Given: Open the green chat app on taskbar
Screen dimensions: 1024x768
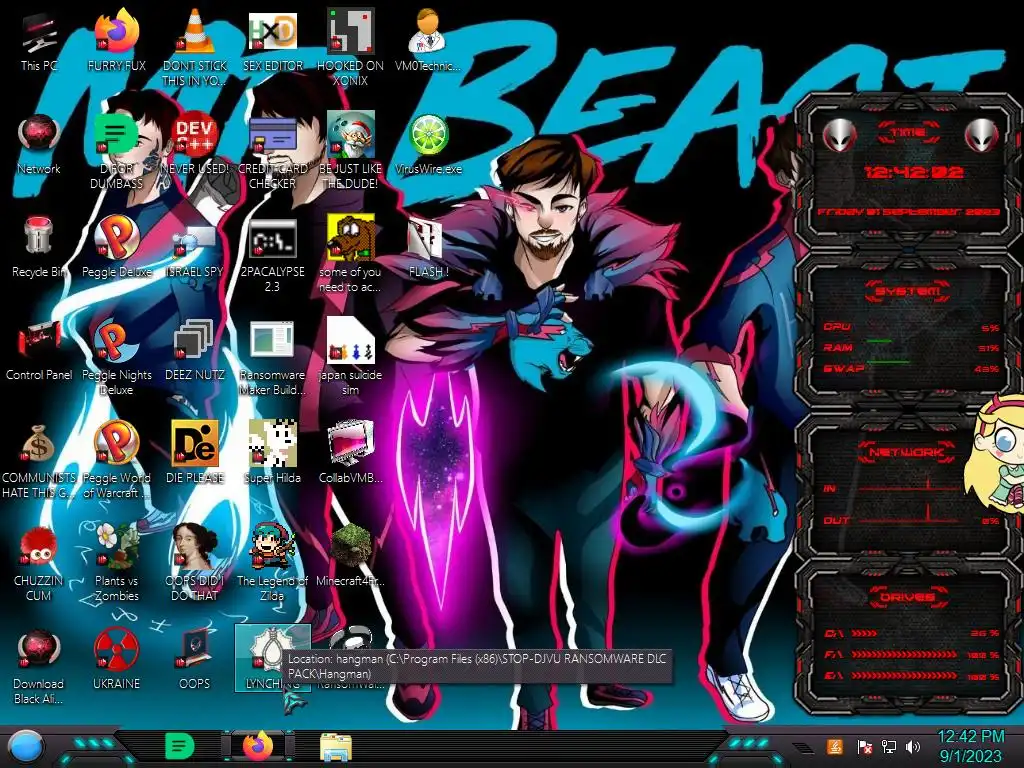Looking at the screenshot, I should pyautogui.click(x=180, y=746).
